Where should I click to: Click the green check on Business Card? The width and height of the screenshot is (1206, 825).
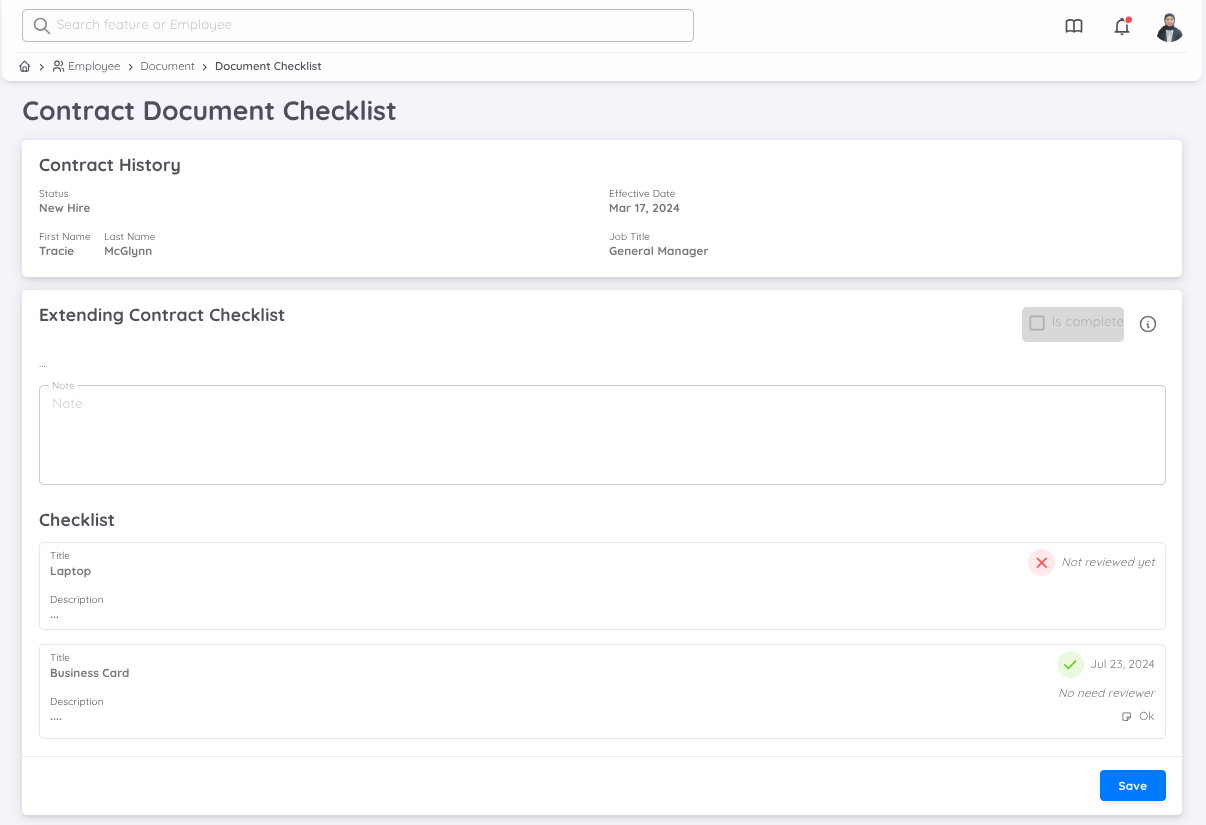(x=1070, y=664)
